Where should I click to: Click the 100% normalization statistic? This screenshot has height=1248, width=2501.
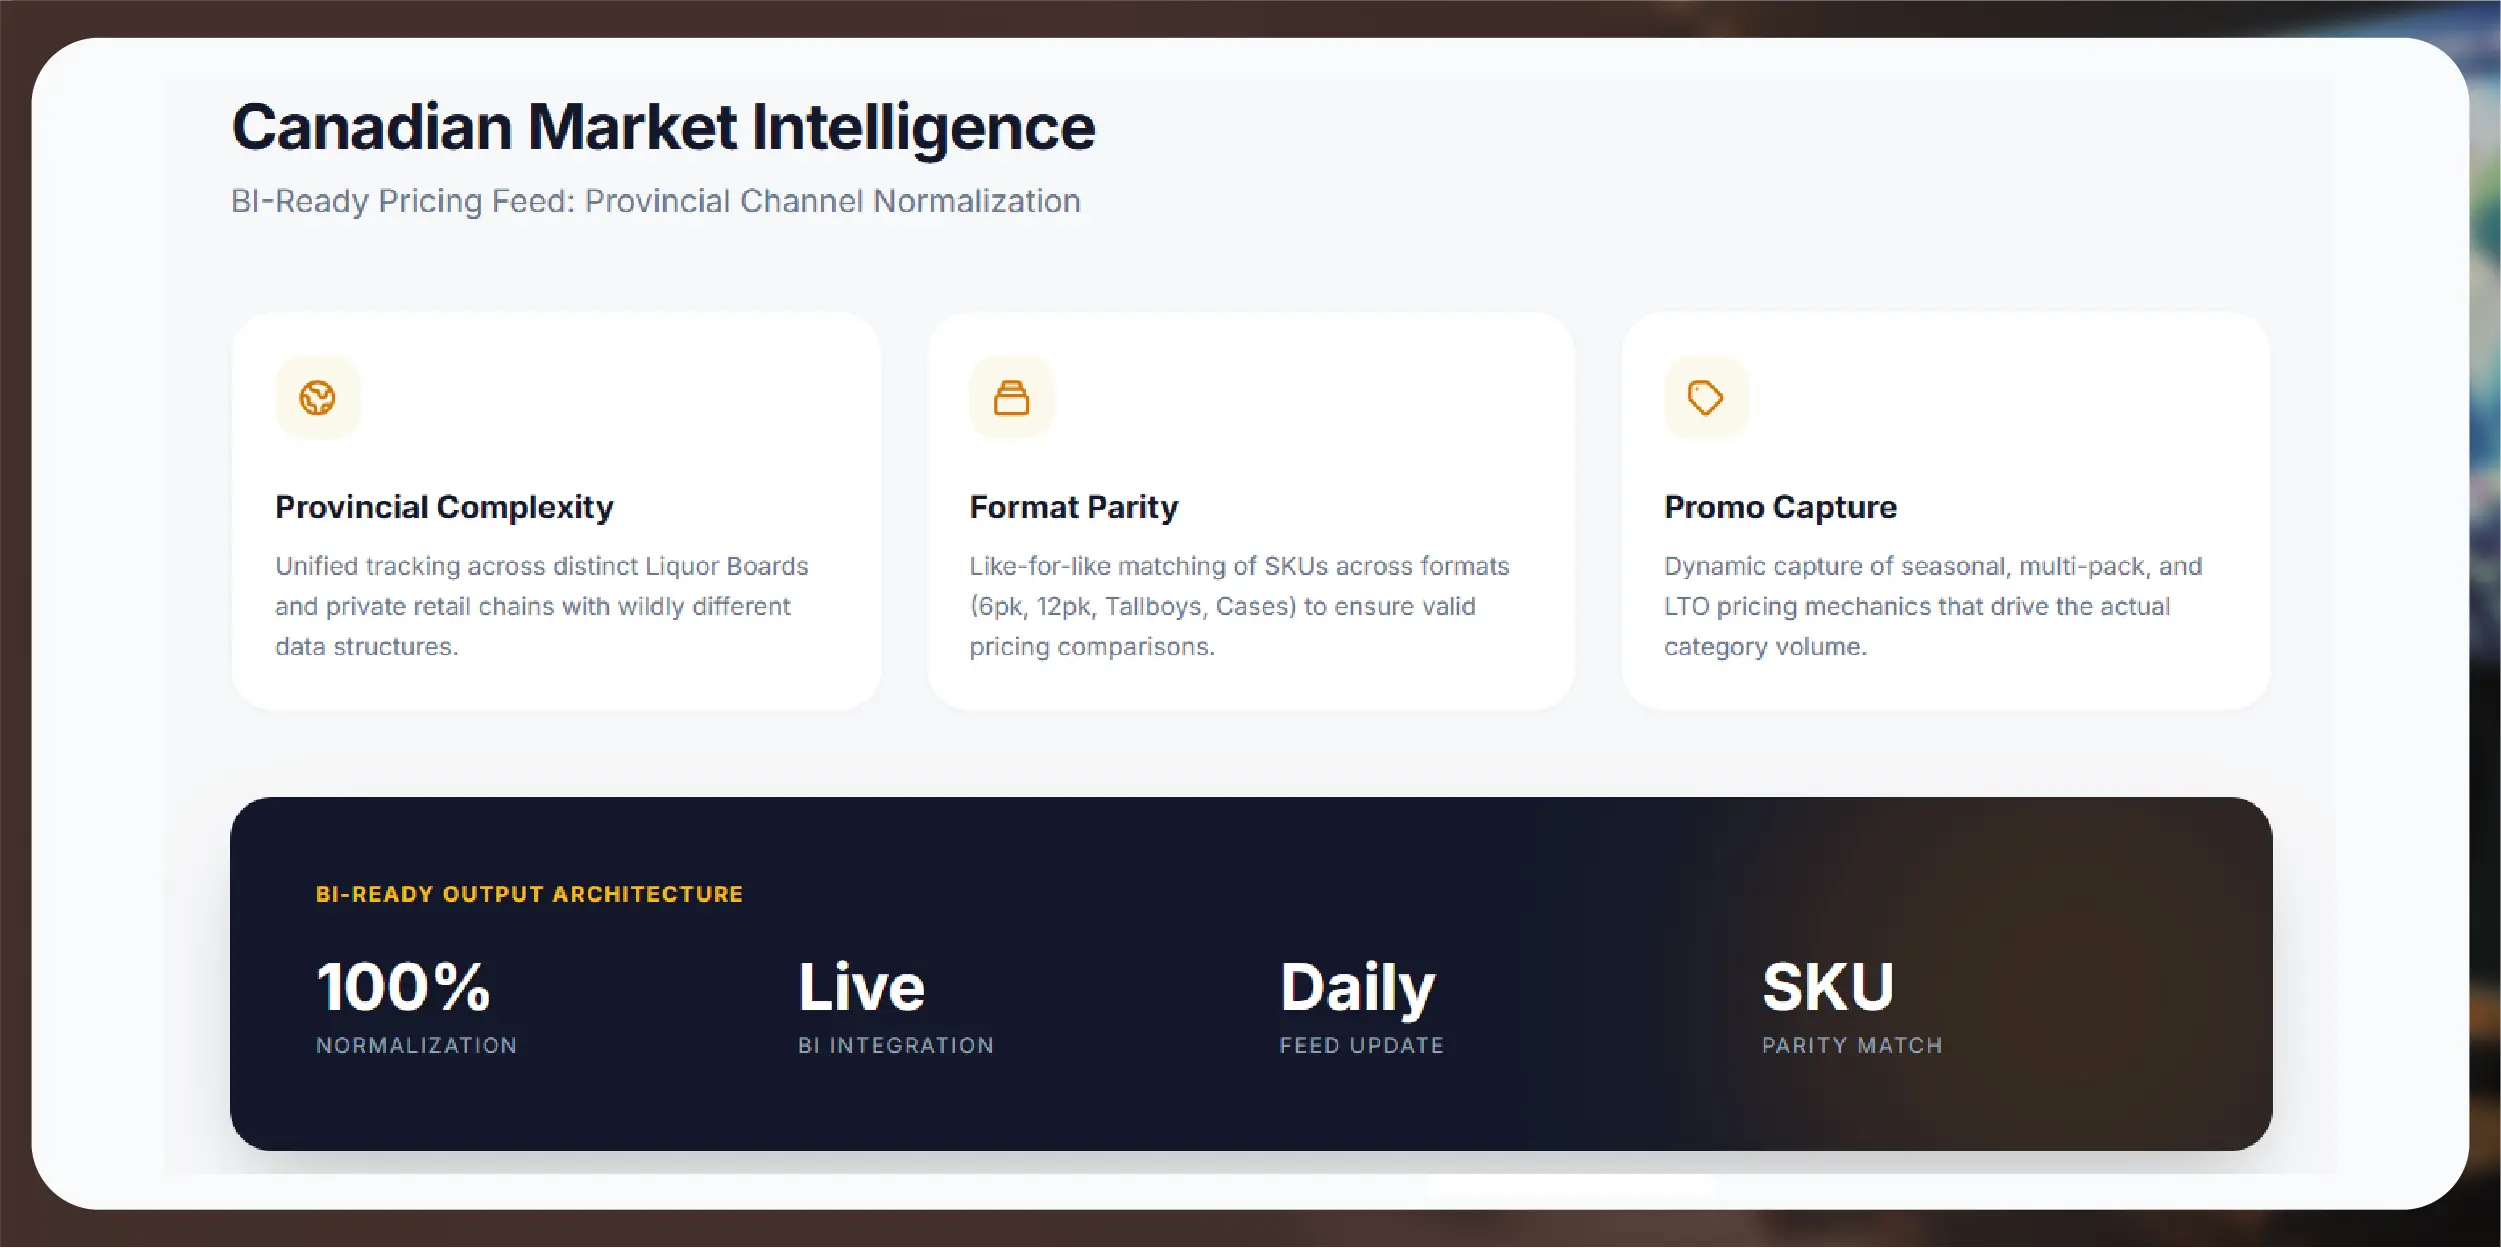coord(416,1005)
